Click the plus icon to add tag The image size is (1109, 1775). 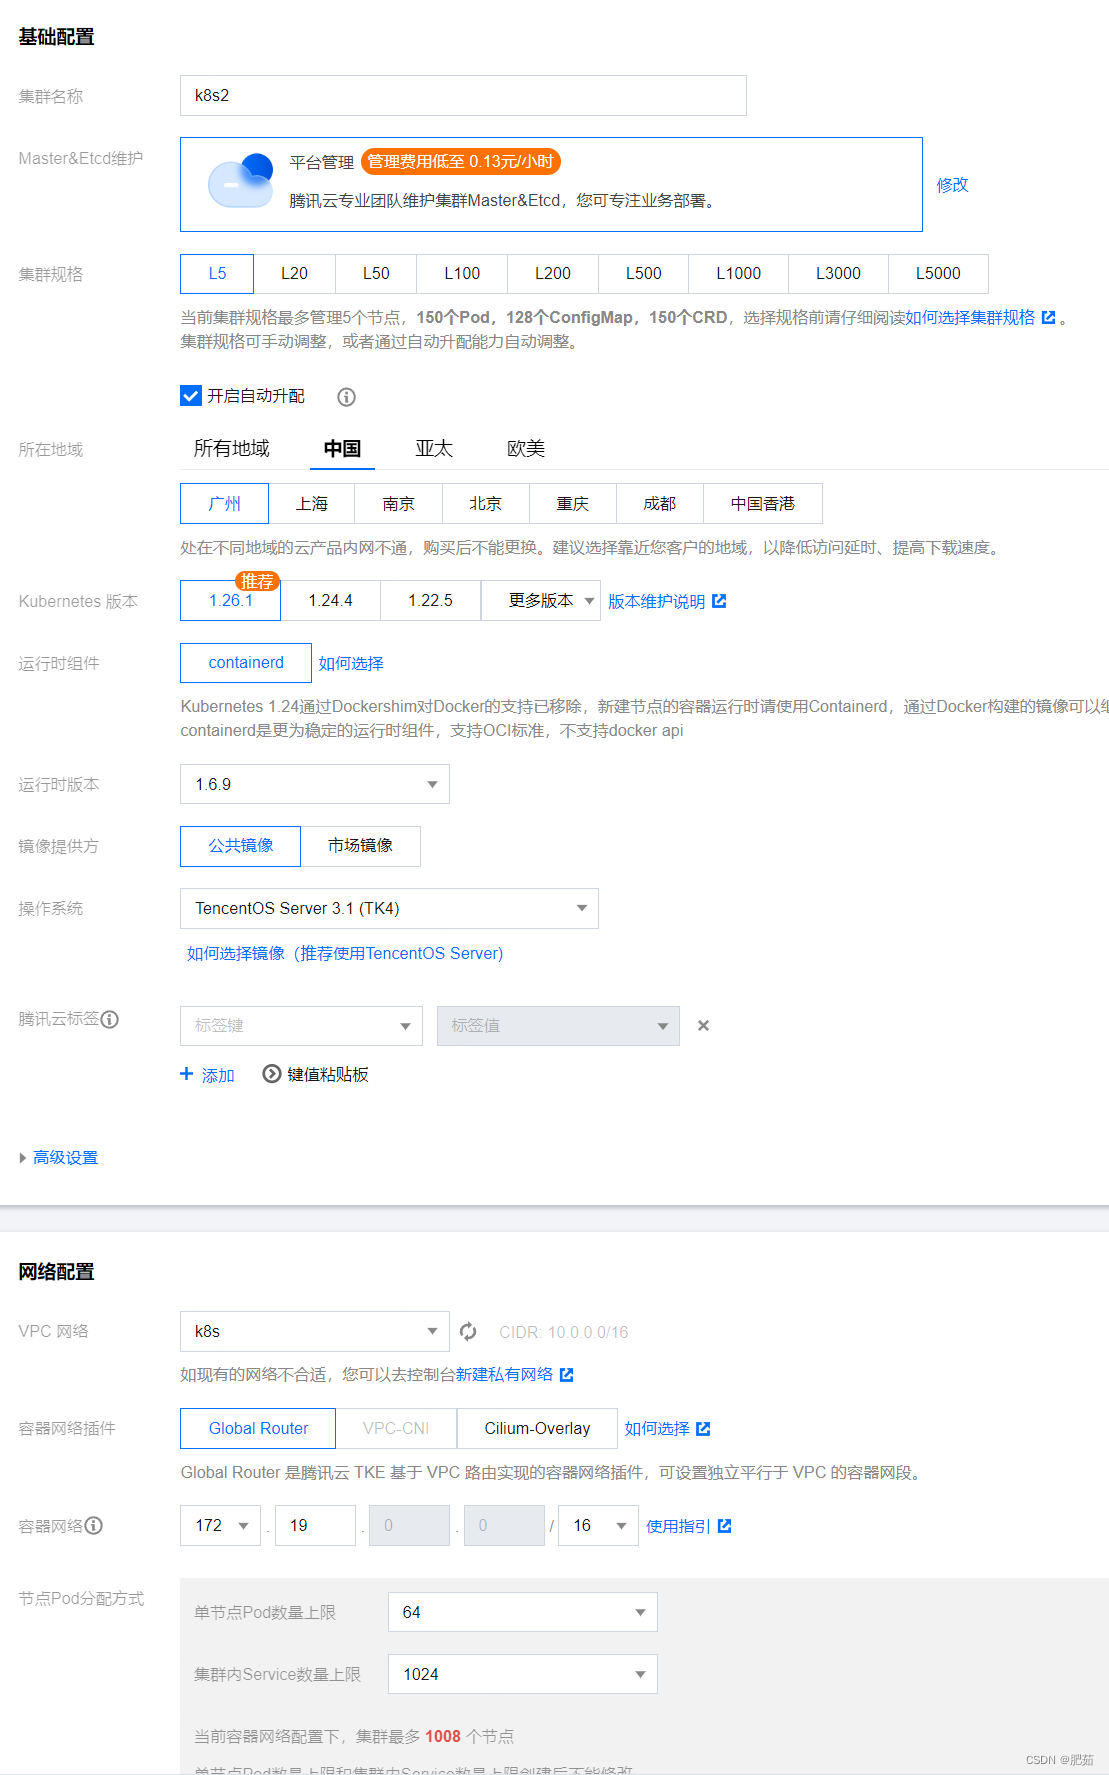click(186, 1074)
